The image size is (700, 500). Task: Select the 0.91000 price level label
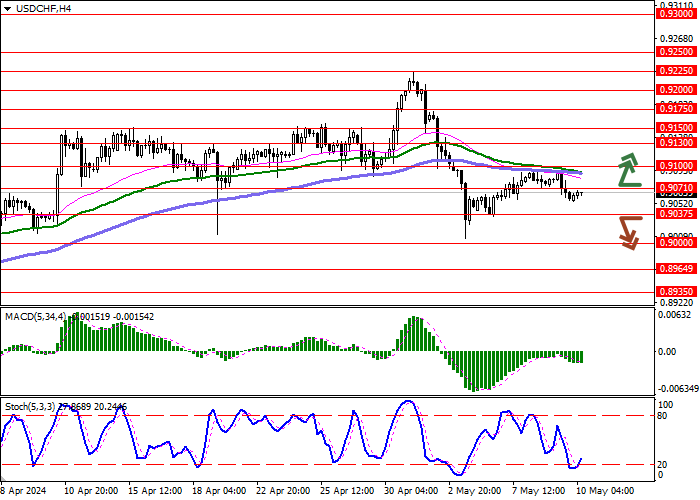tap(677, 166)
